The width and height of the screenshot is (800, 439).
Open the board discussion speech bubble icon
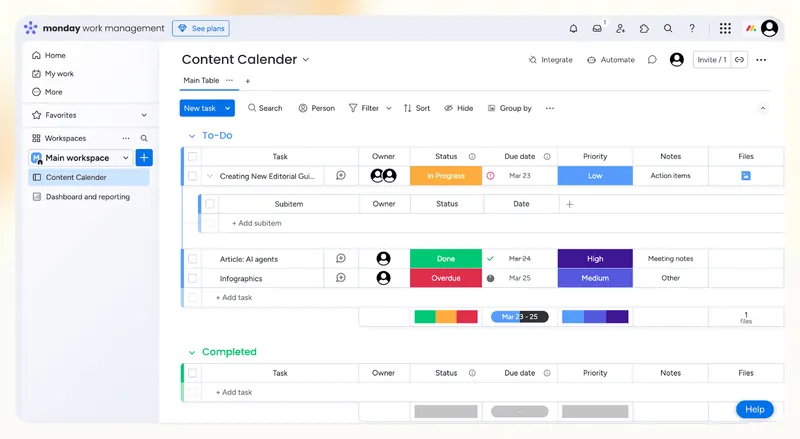652,60
